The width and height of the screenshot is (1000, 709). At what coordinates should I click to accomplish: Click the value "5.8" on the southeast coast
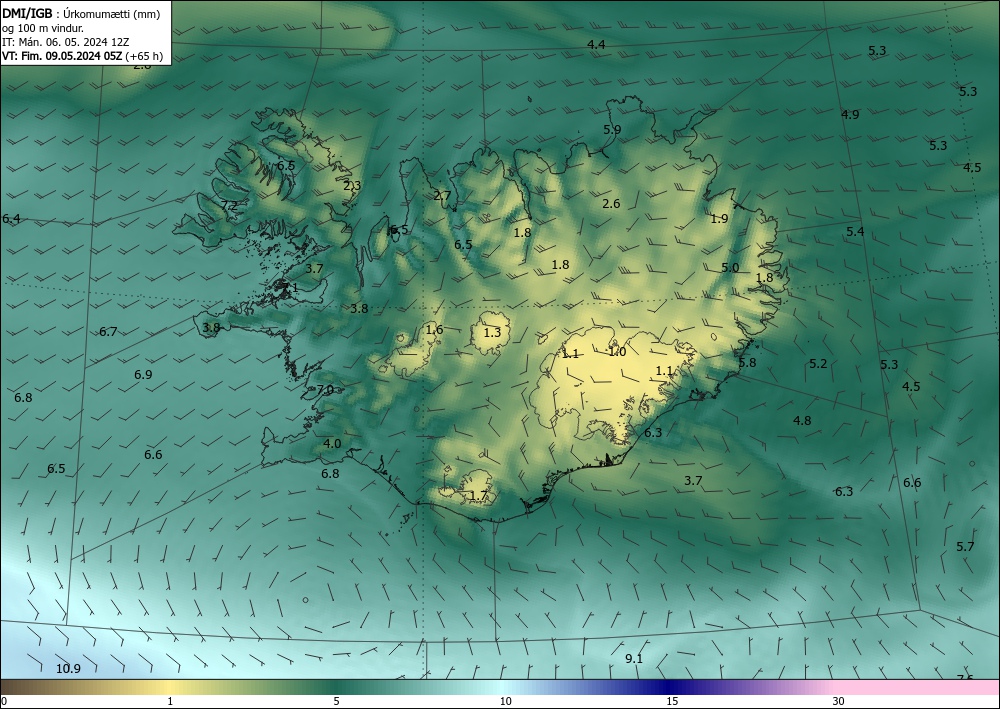coord(747,363)
